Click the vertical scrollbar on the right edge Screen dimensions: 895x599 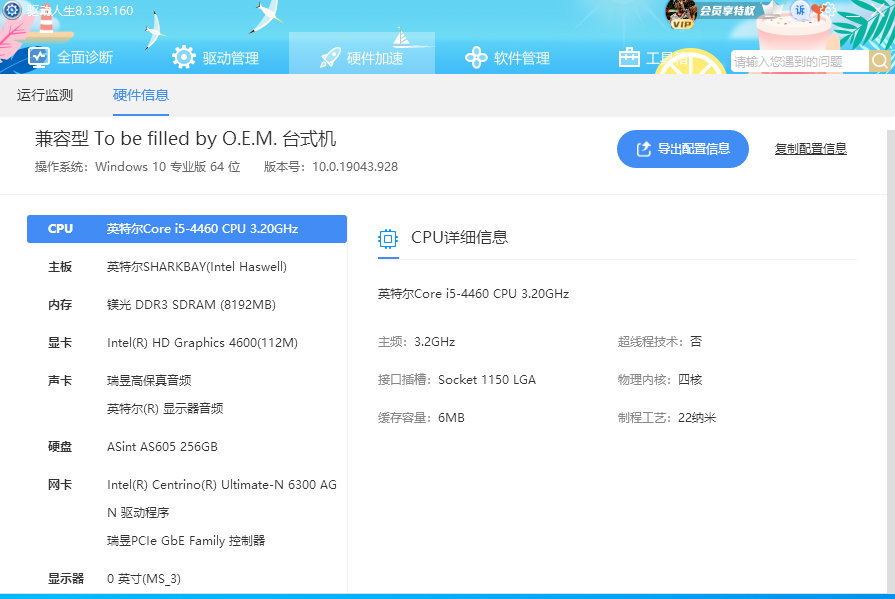(890, 360)
